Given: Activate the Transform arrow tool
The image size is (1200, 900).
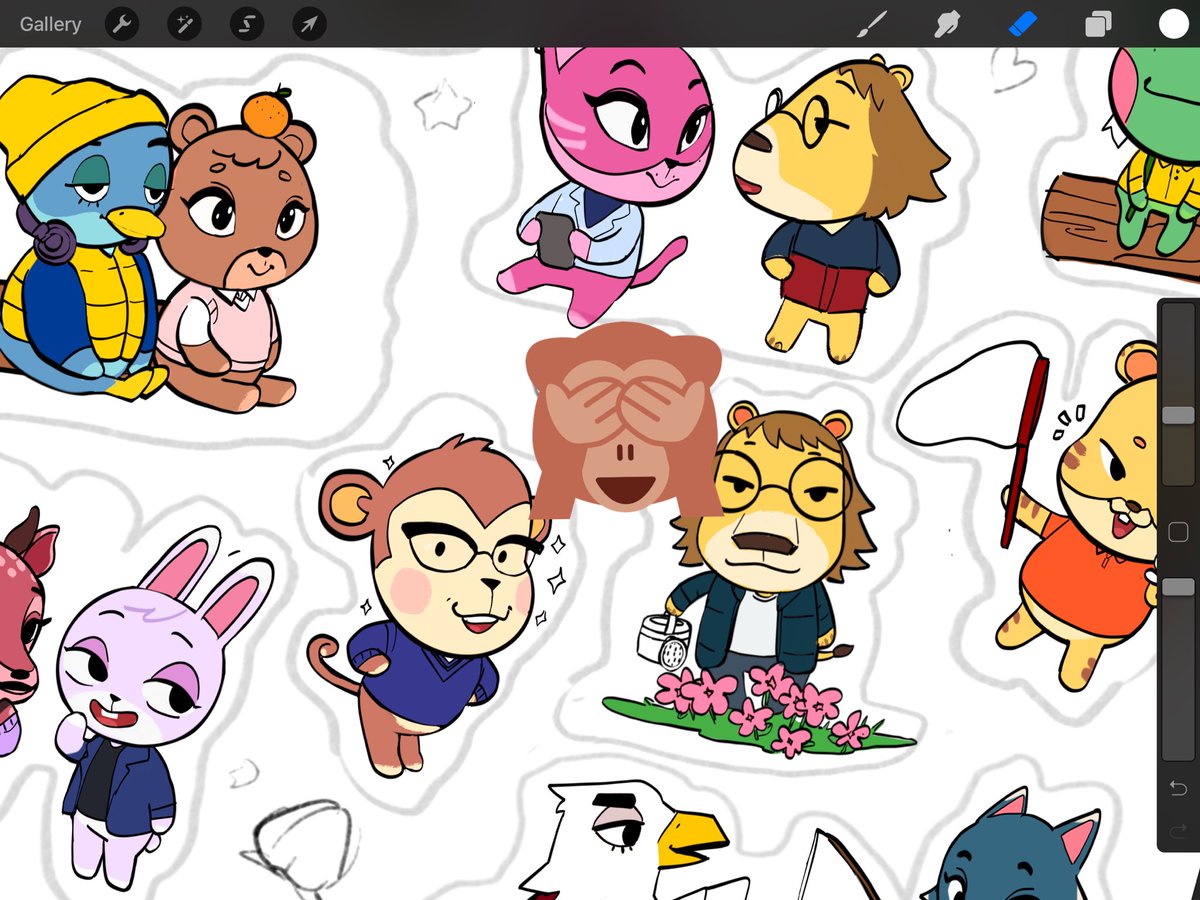Looking at the screenshot, I should pos(309,24).
